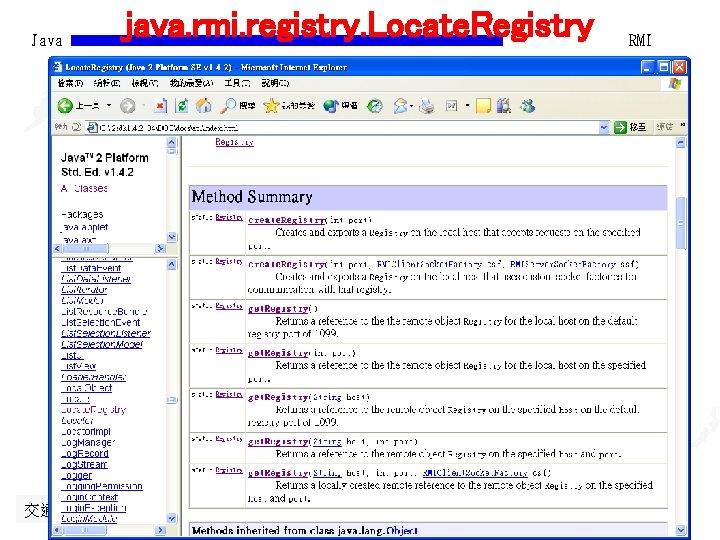Open the LoginContext class link
Viewport: 720px width, 540px height.
click(x=90, y=497)
